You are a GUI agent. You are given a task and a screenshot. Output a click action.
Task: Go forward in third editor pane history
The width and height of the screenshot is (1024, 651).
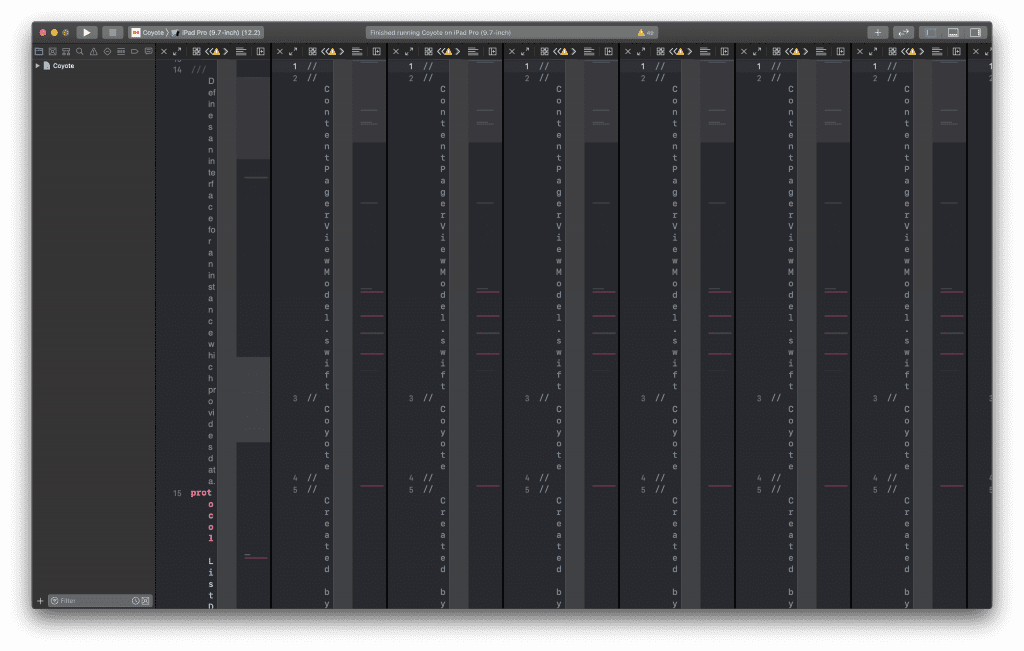pyautogui.click(x=458, y=52)
